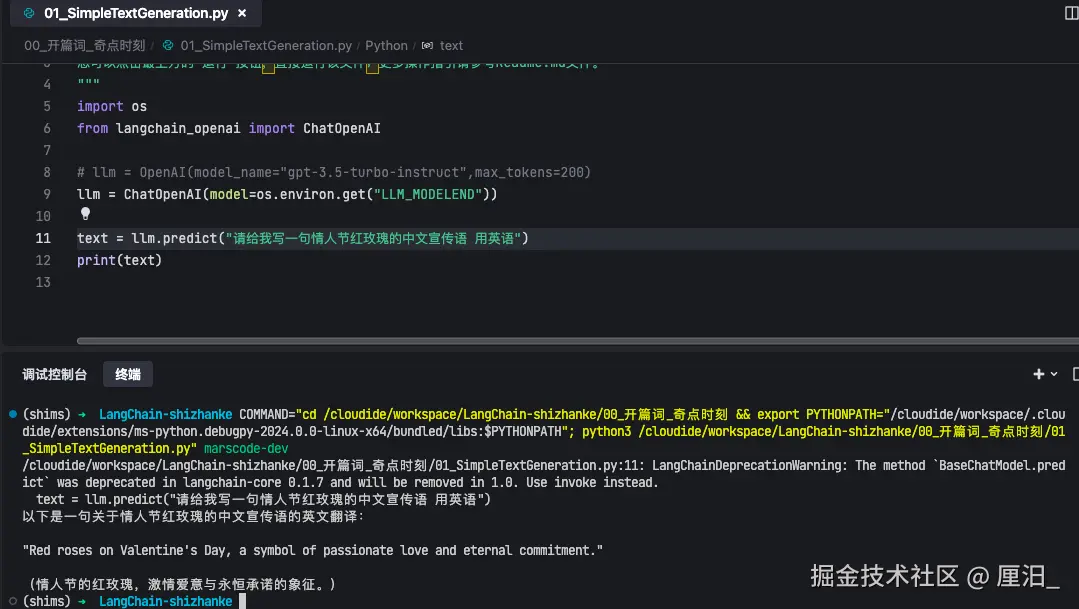Close the 01_SimpleTextGeneration.py tab
1079x609 pixels.
[x=241, y=13]
